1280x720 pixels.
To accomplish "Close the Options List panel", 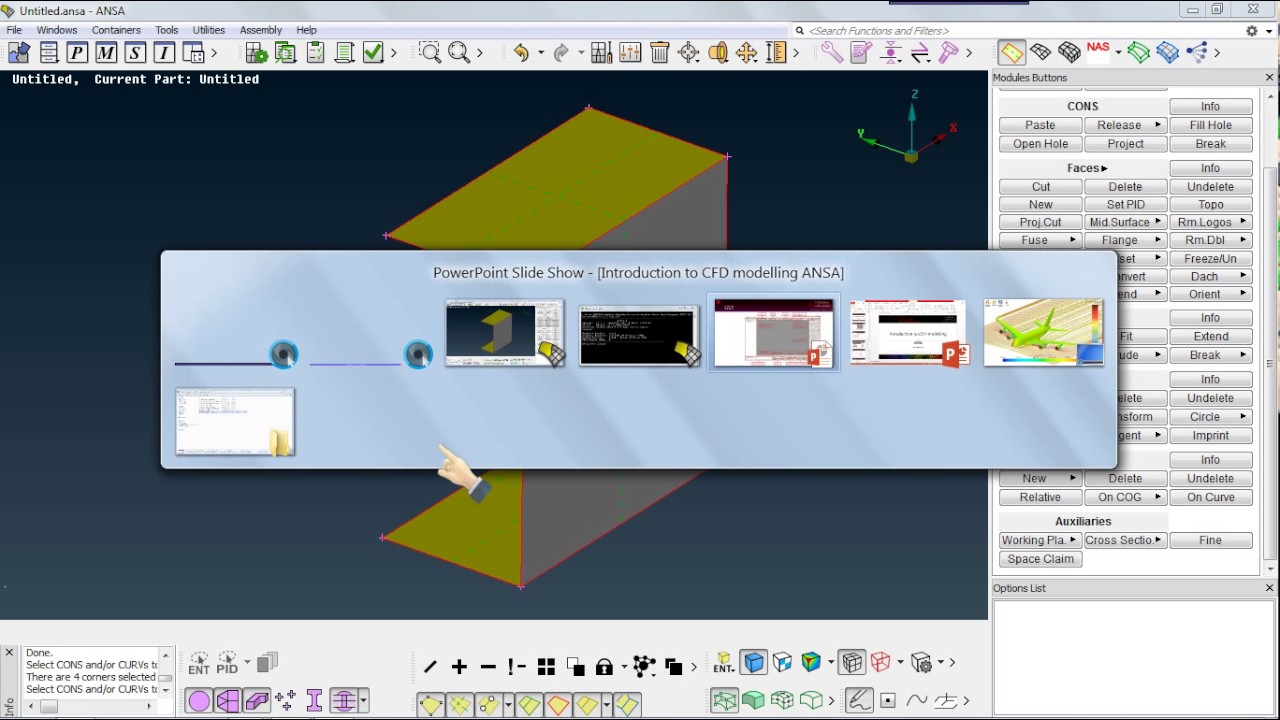I will [x=1269, y=588].
